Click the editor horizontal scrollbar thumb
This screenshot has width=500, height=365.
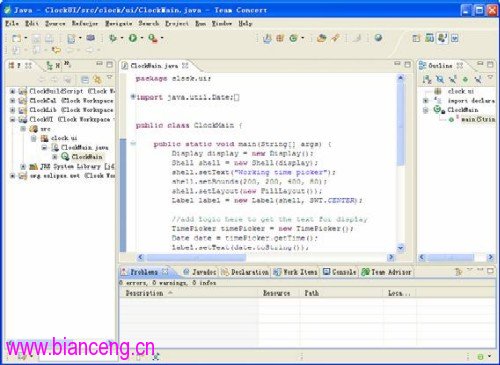[x=196, y=257]
